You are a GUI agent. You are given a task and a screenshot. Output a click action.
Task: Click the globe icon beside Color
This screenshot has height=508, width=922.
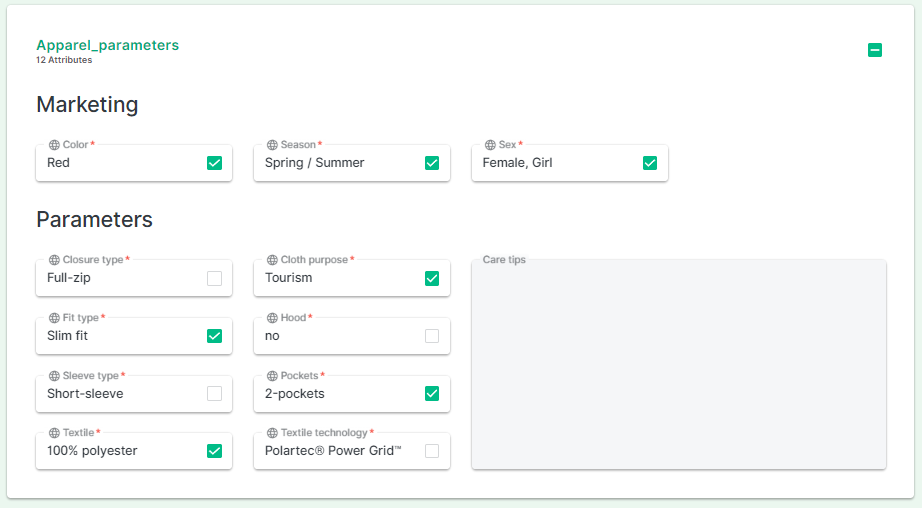tap(54, 145)
